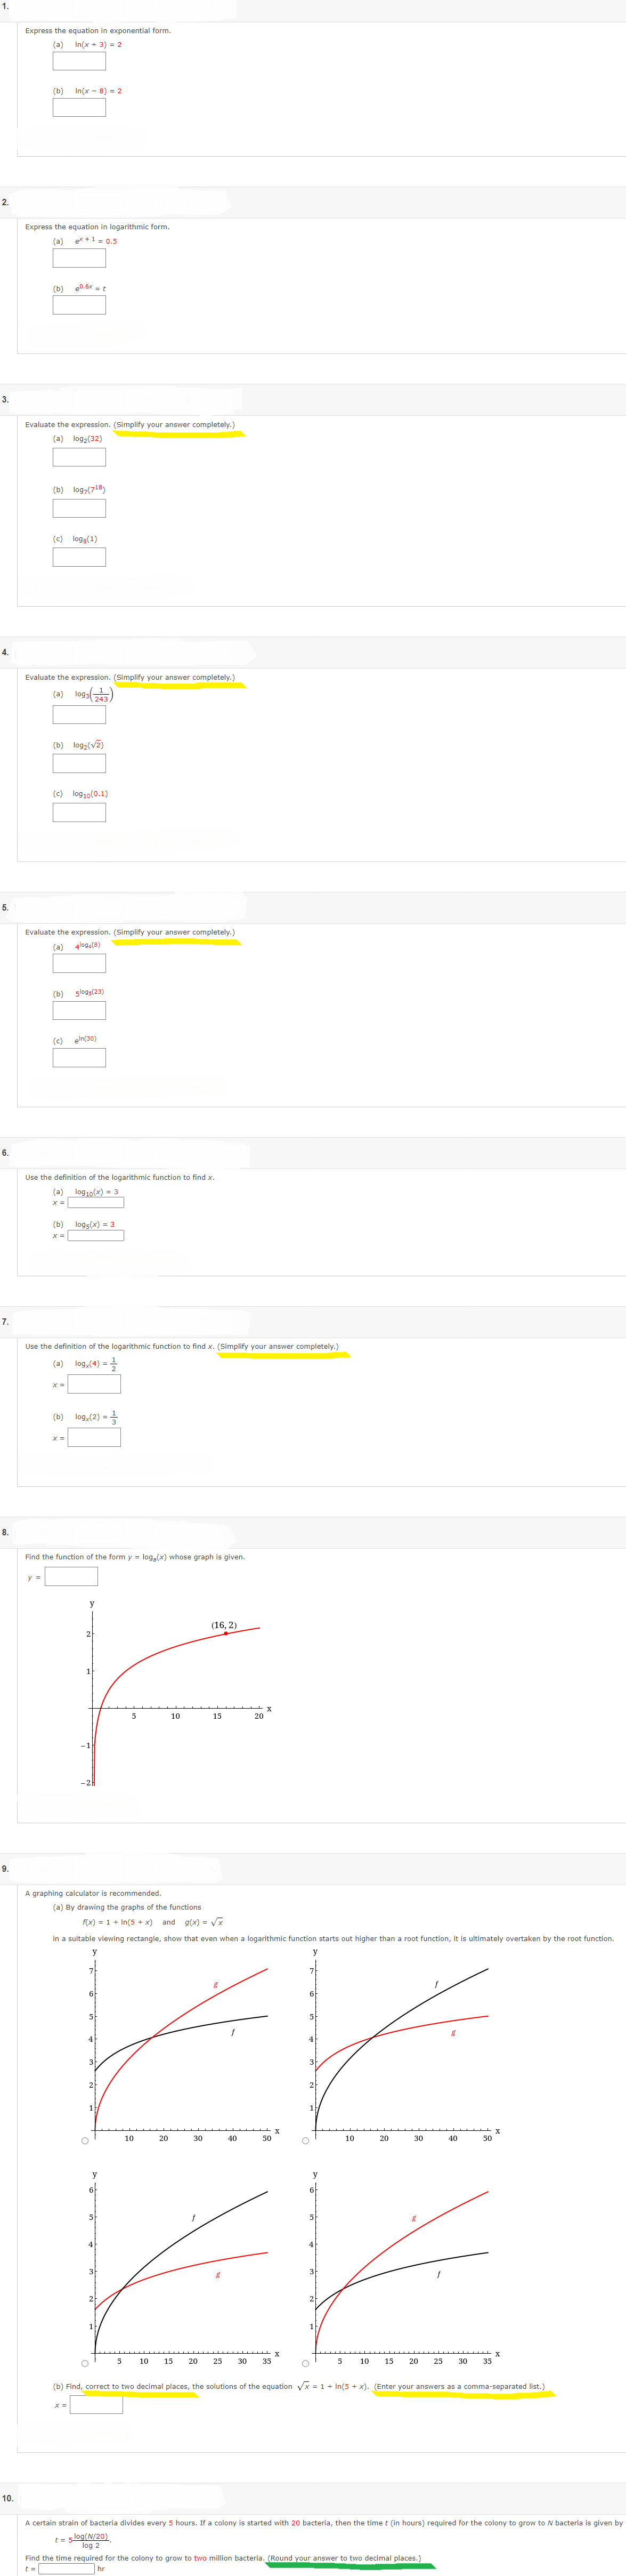Viewport: 626px width, 2576px height.
Task: Click the answer box for ln(x + 3) = 2
Action: point(79,61)
